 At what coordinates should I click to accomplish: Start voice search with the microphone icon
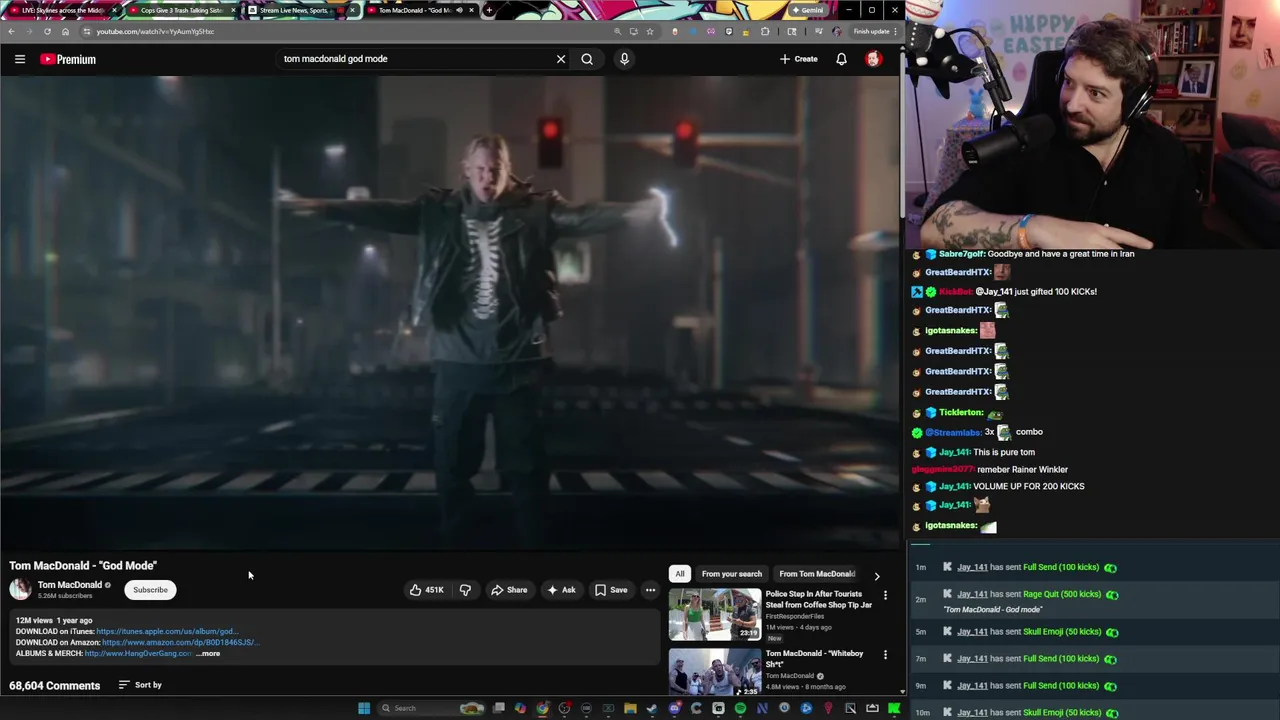click(624, 59)
